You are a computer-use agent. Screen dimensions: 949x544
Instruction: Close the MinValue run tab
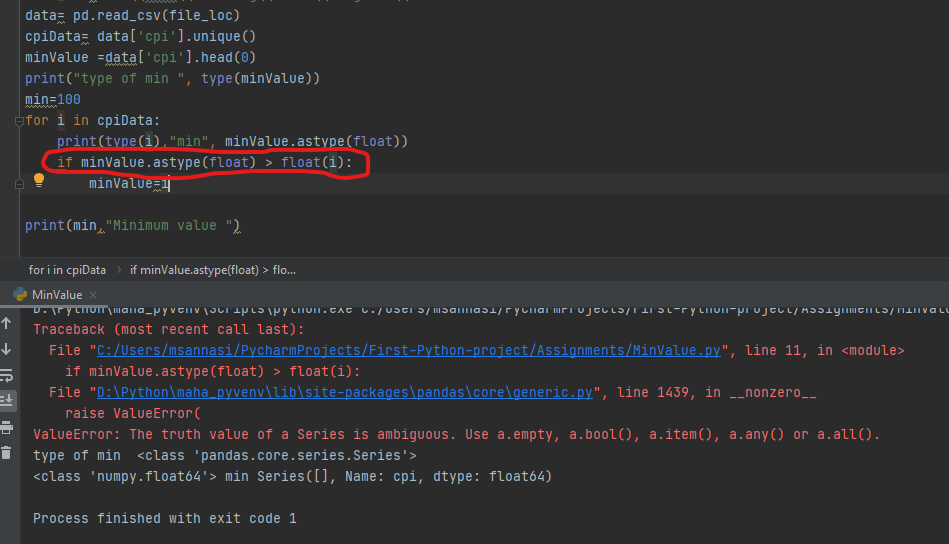click(x=93, y=295)
